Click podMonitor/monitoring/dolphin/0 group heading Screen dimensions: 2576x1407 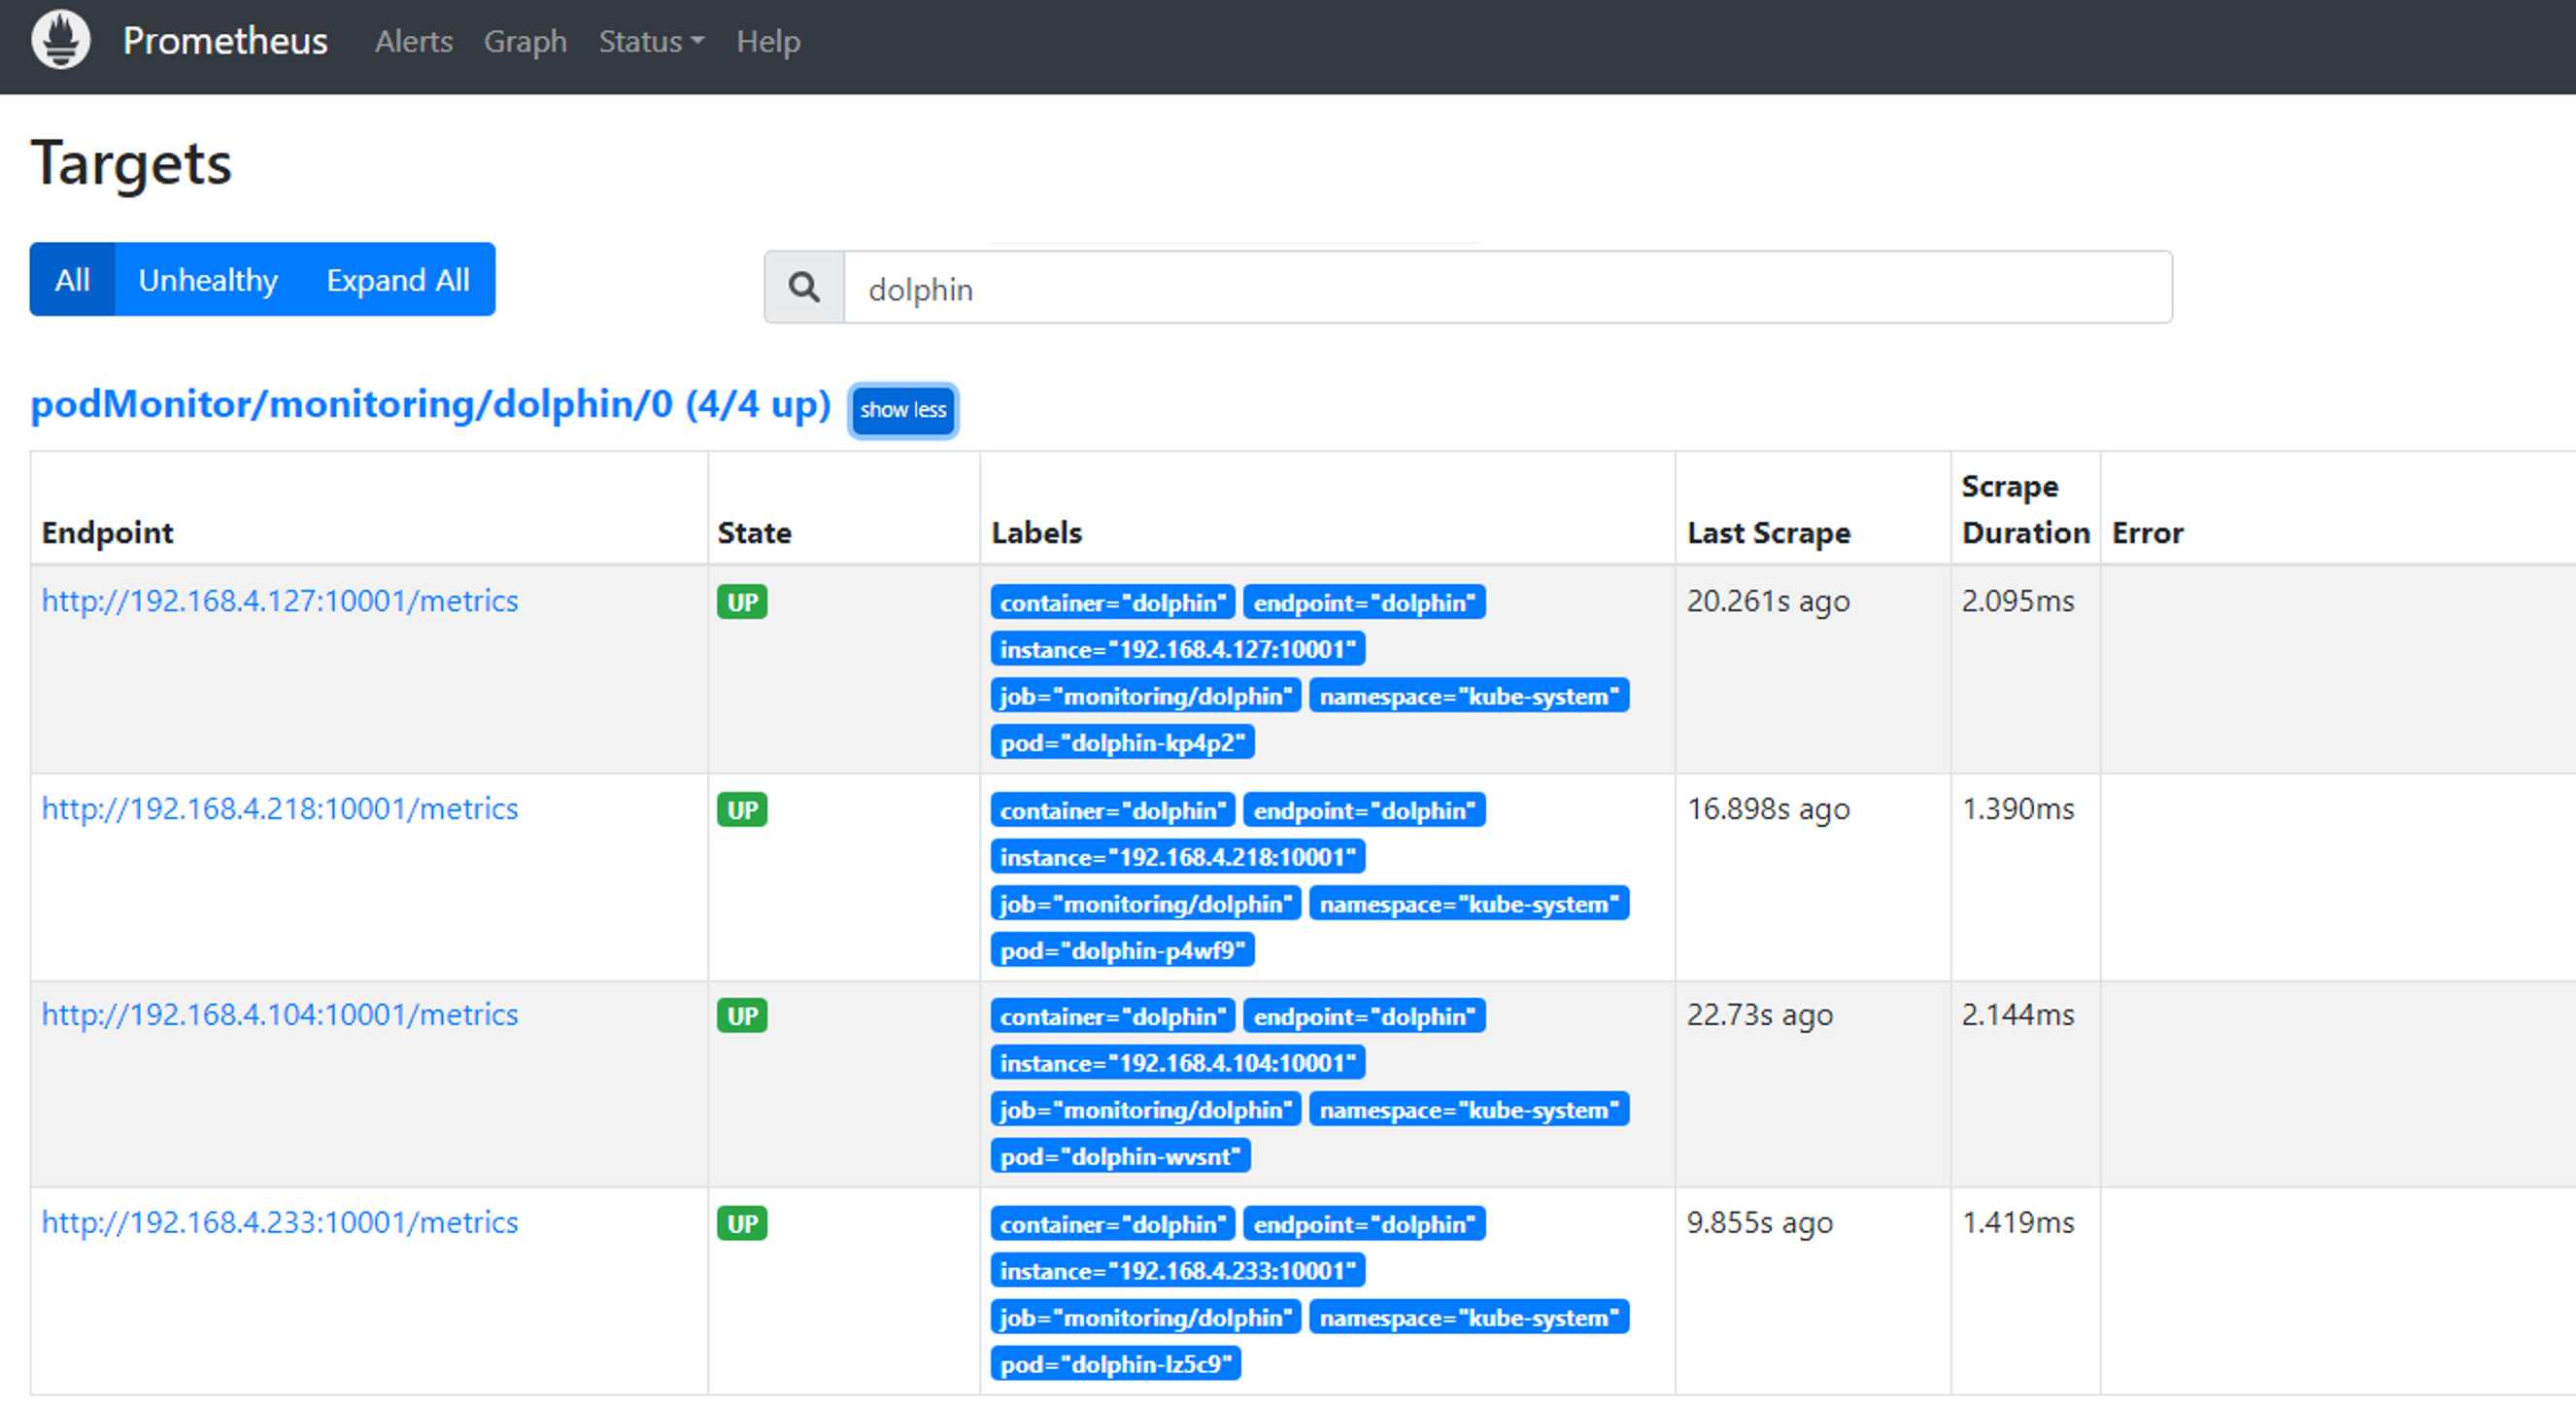pos(430,404)
